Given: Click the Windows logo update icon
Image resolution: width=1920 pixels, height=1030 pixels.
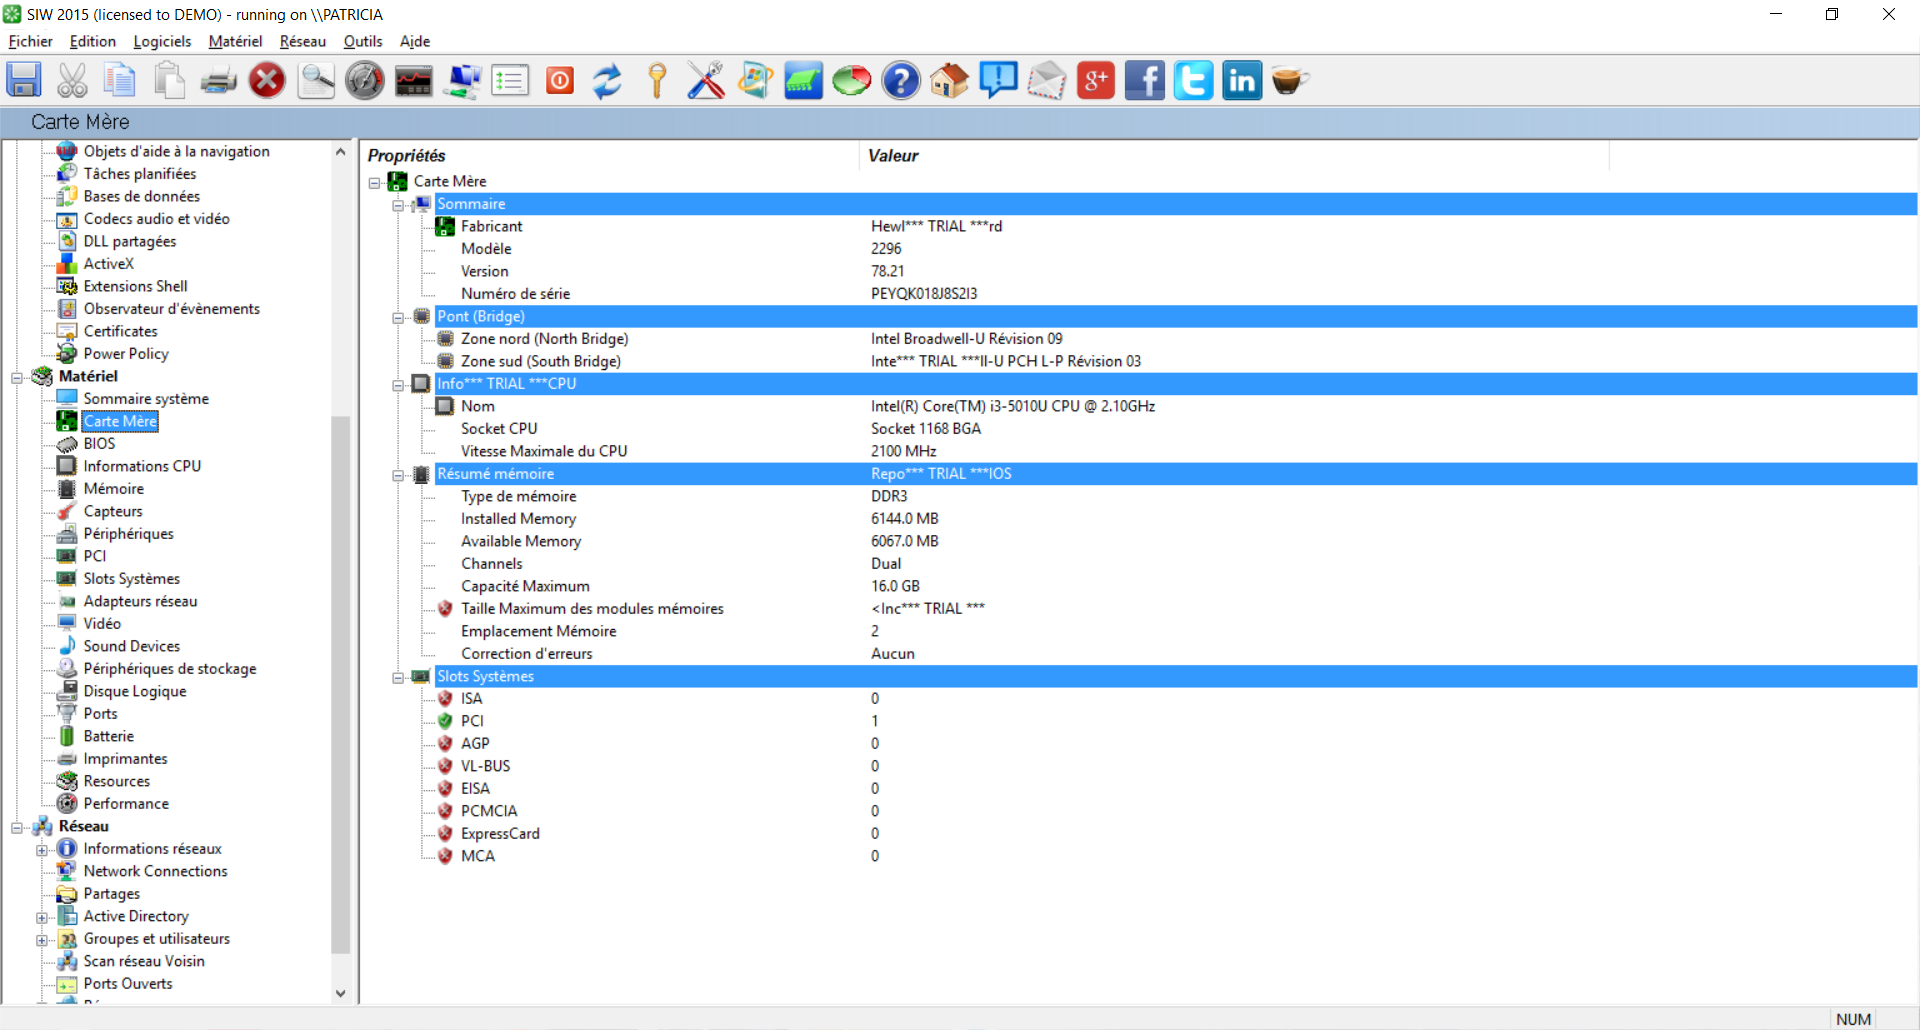Looking at the screenshot, I should coord(755,80).
